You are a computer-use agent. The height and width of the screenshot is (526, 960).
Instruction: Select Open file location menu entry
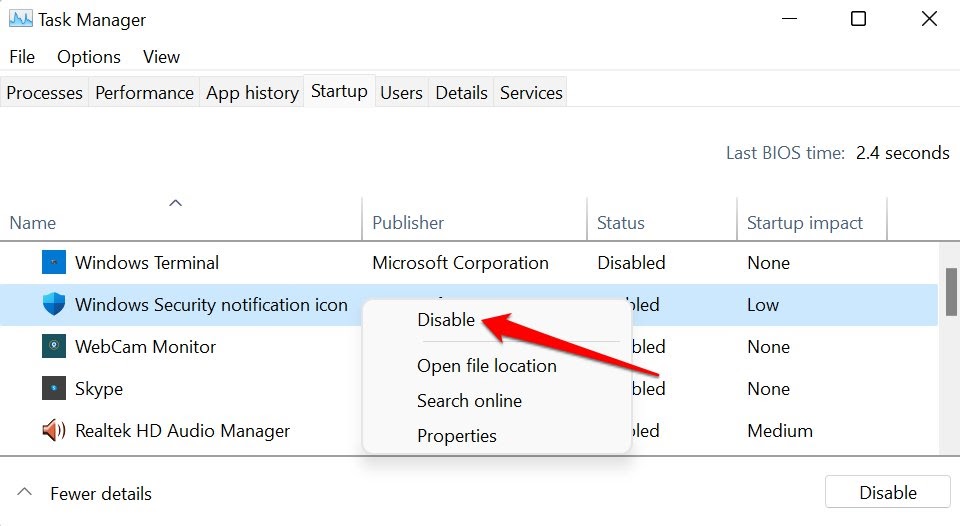(x=486, y=366)
